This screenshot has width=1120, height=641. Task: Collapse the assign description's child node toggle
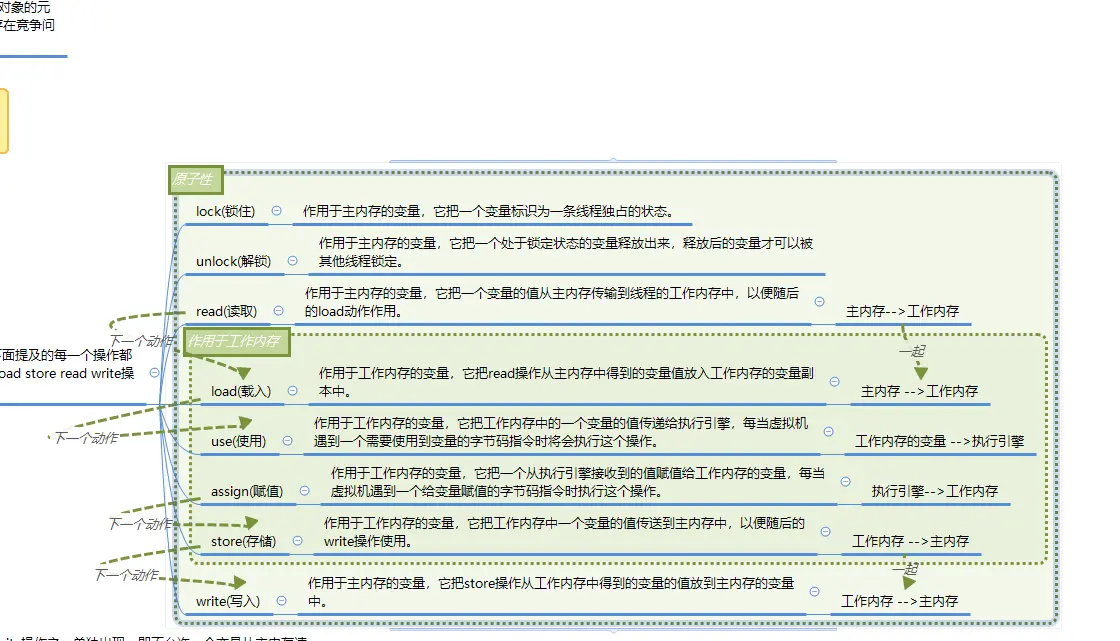coord(845,482)
